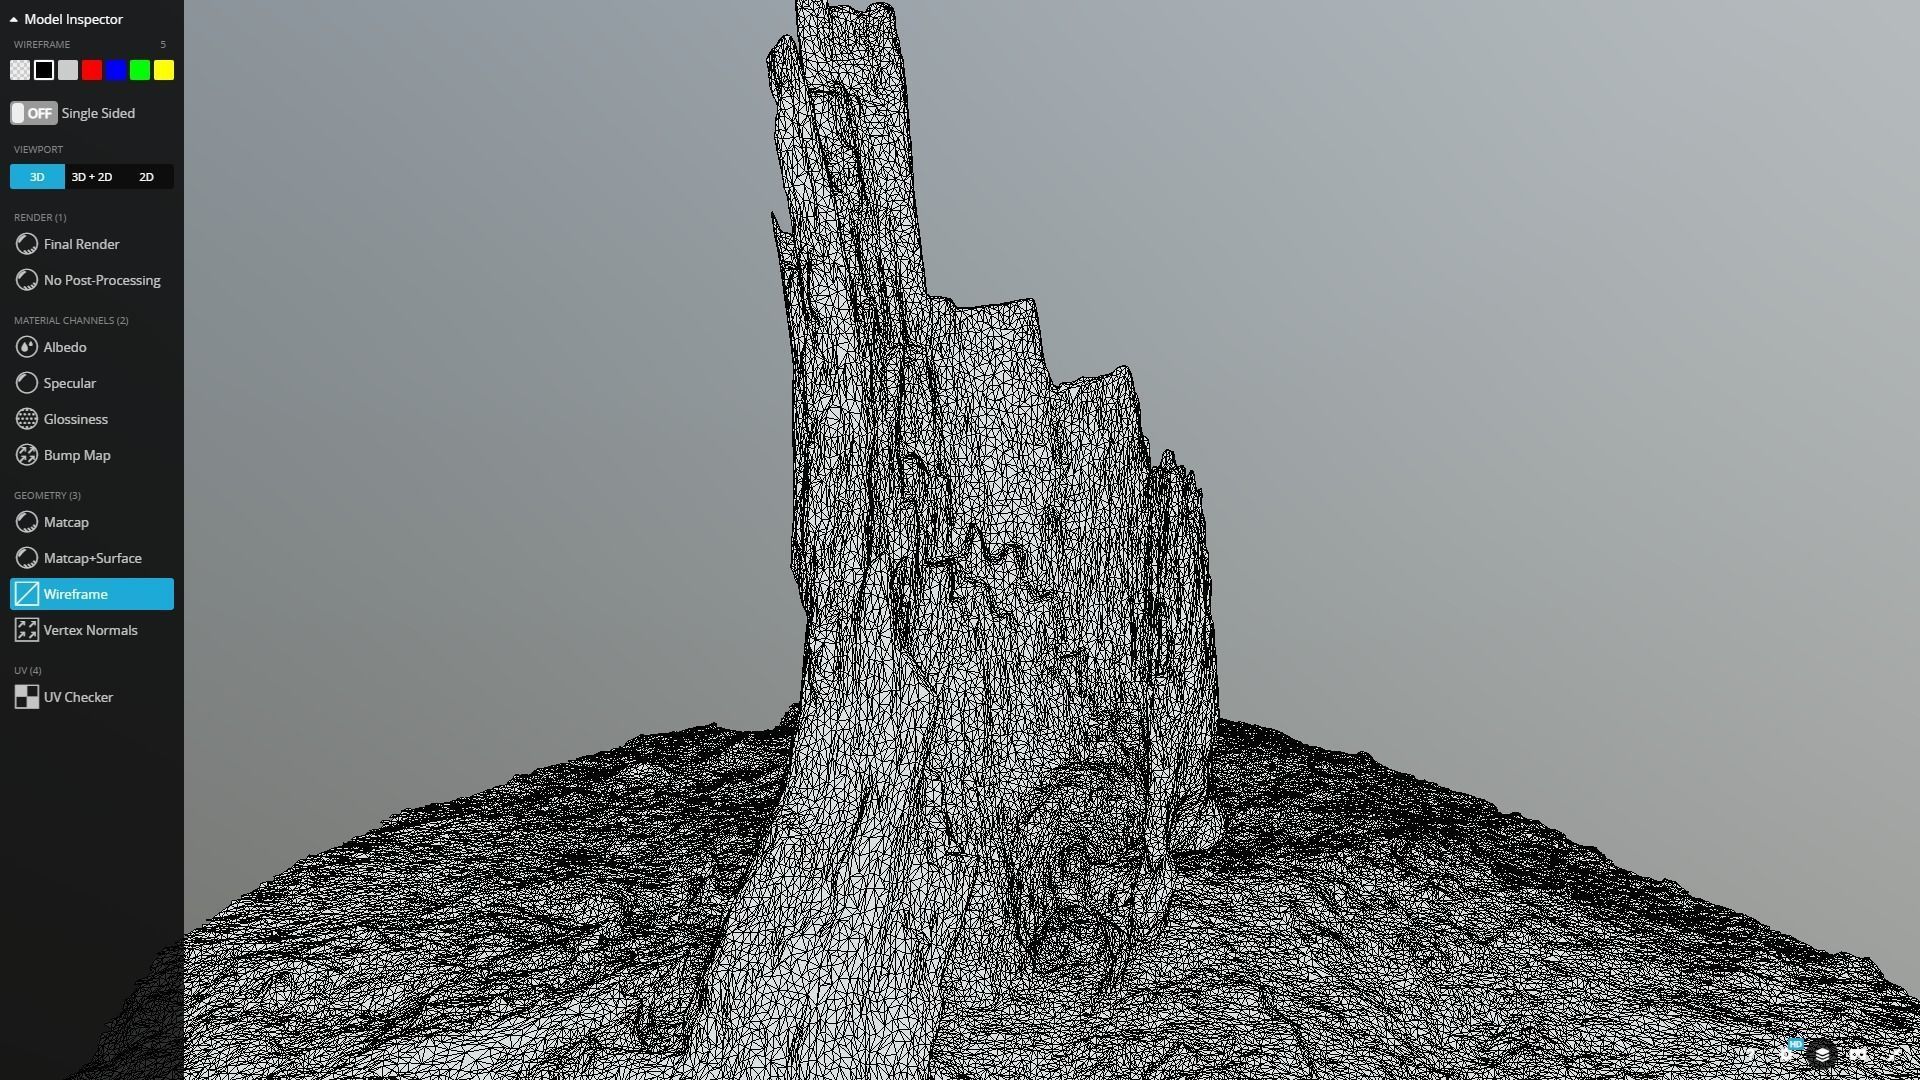Click the Matcap+Surface icon
Viewport: 1920px width, 1080px height.
coord(27,558)
